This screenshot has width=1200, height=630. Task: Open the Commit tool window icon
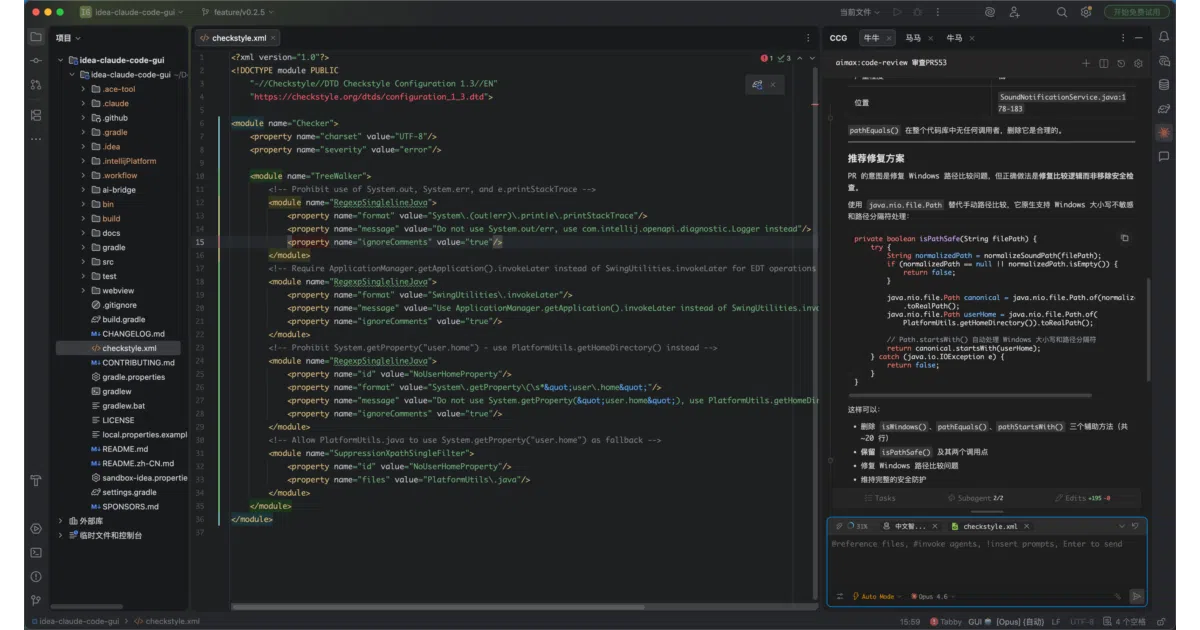[36, 63]
